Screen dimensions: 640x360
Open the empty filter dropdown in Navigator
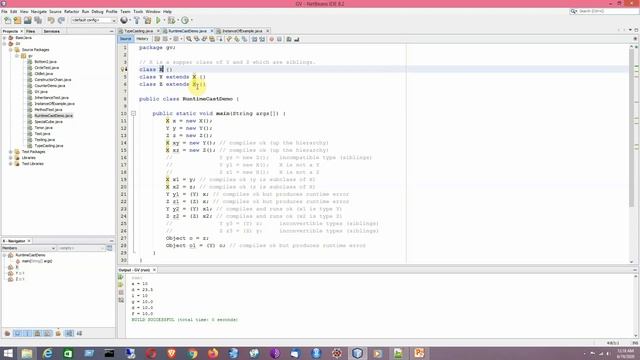click(x=82, y=248)
